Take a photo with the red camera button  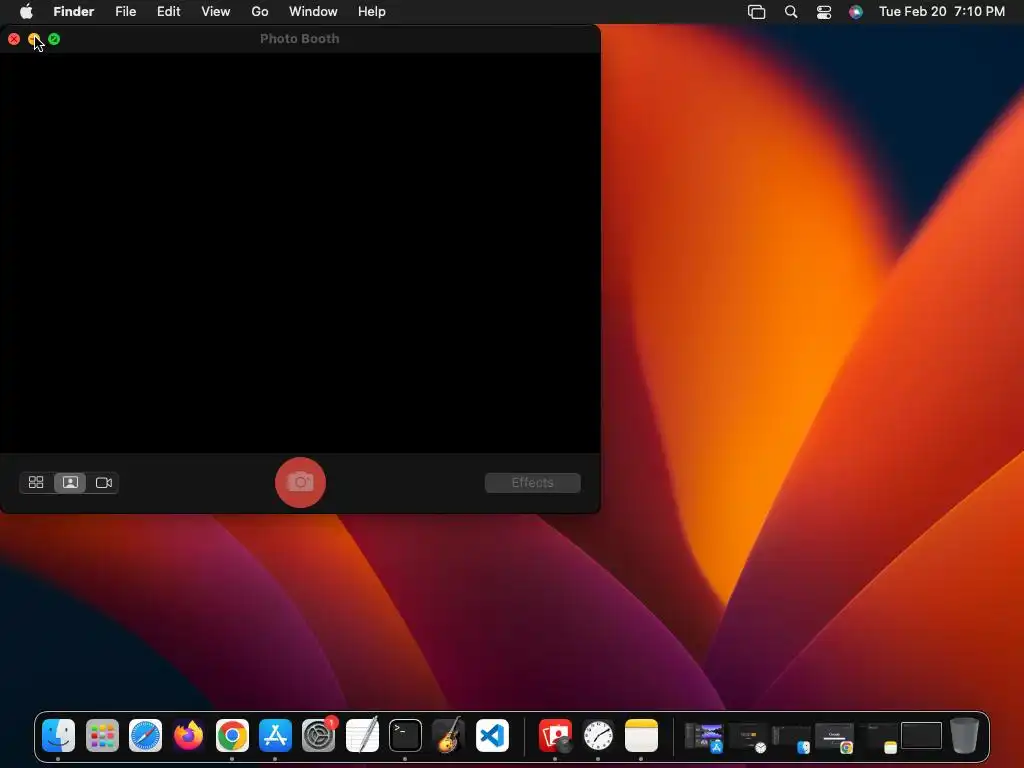pyautogui.click(x=300, y=483)
